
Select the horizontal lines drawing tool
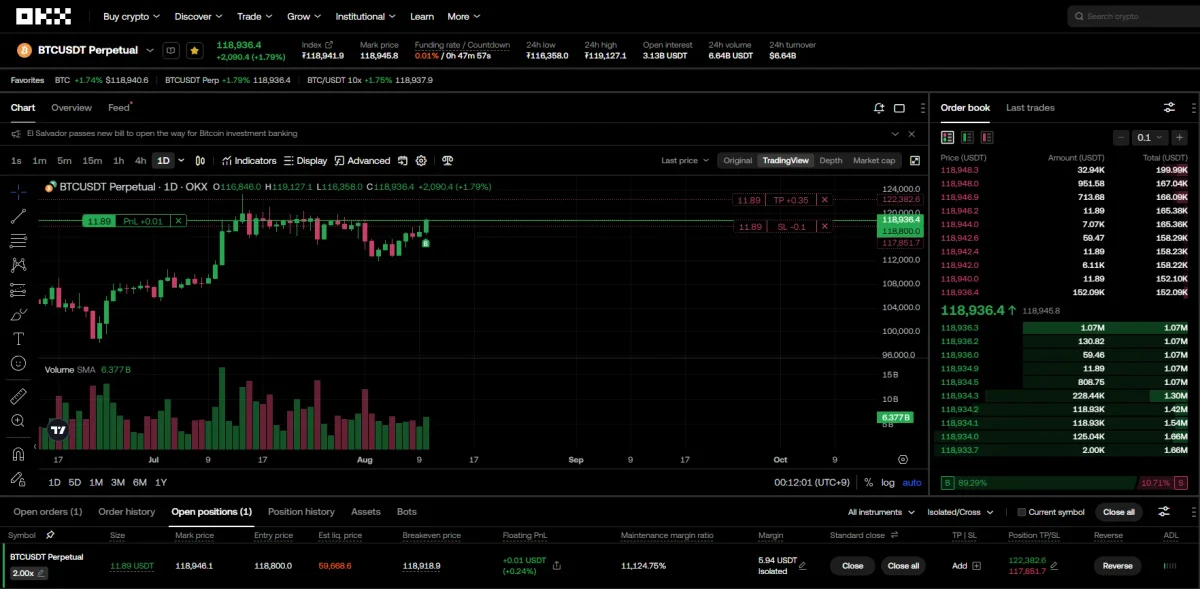(18, 241)
